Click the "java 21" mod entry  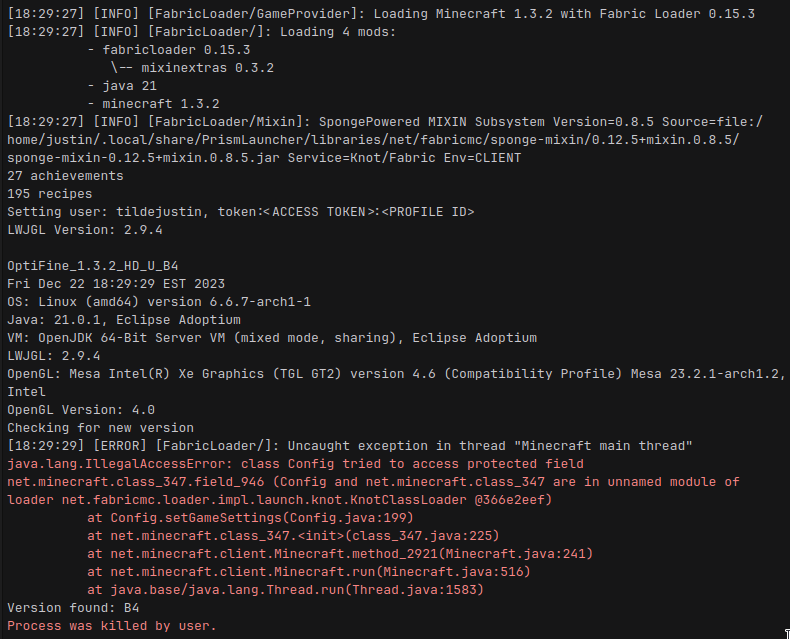click(x=132, y=85)
